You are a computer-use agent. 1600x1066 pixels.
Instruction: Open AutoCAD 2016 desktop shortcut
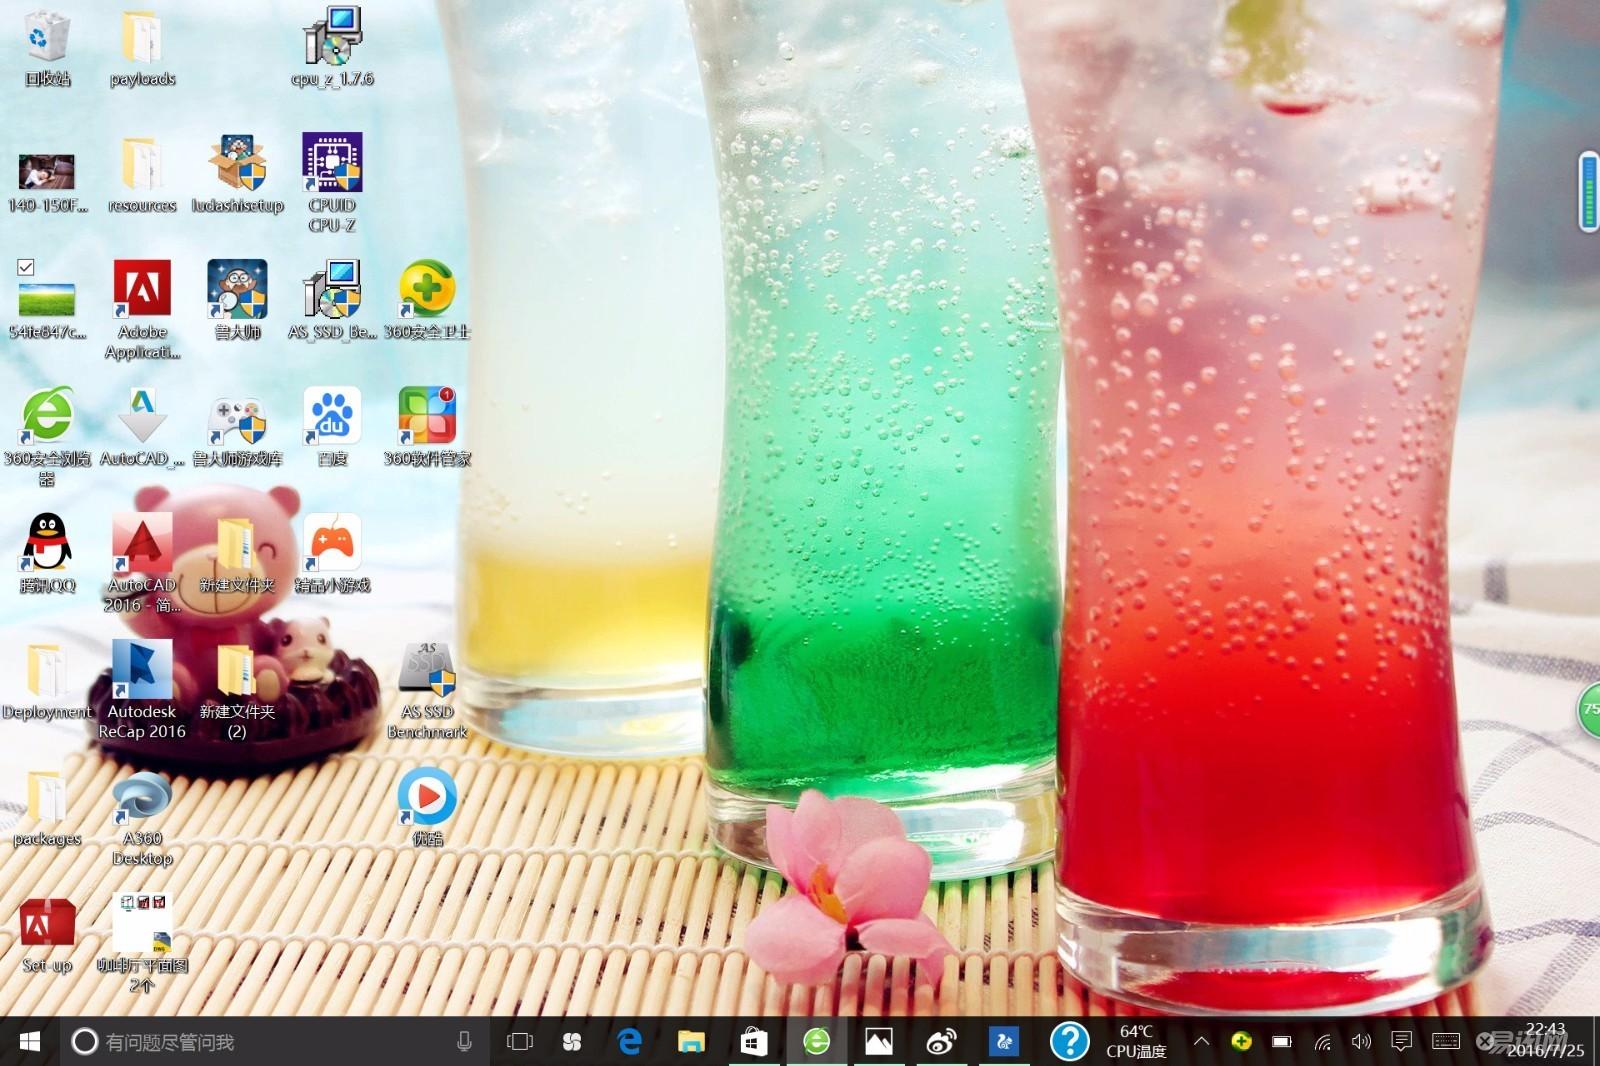click(x=142, y=545)
